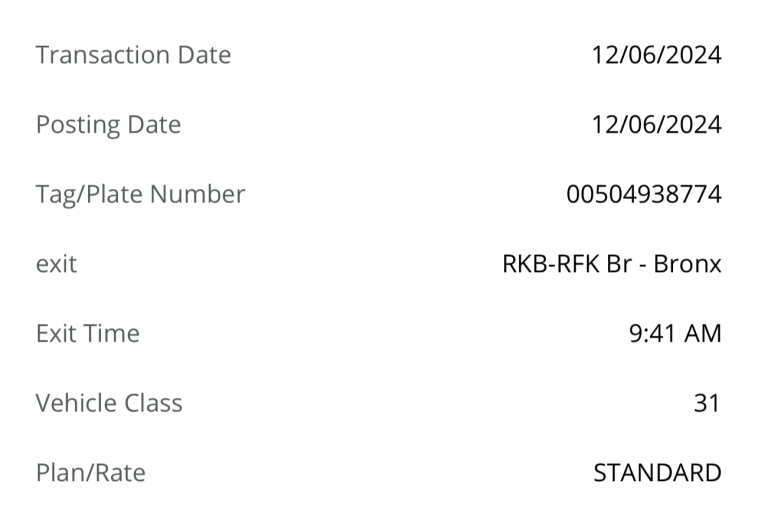Click the vehicle class value 31

(x=707, y=403)
